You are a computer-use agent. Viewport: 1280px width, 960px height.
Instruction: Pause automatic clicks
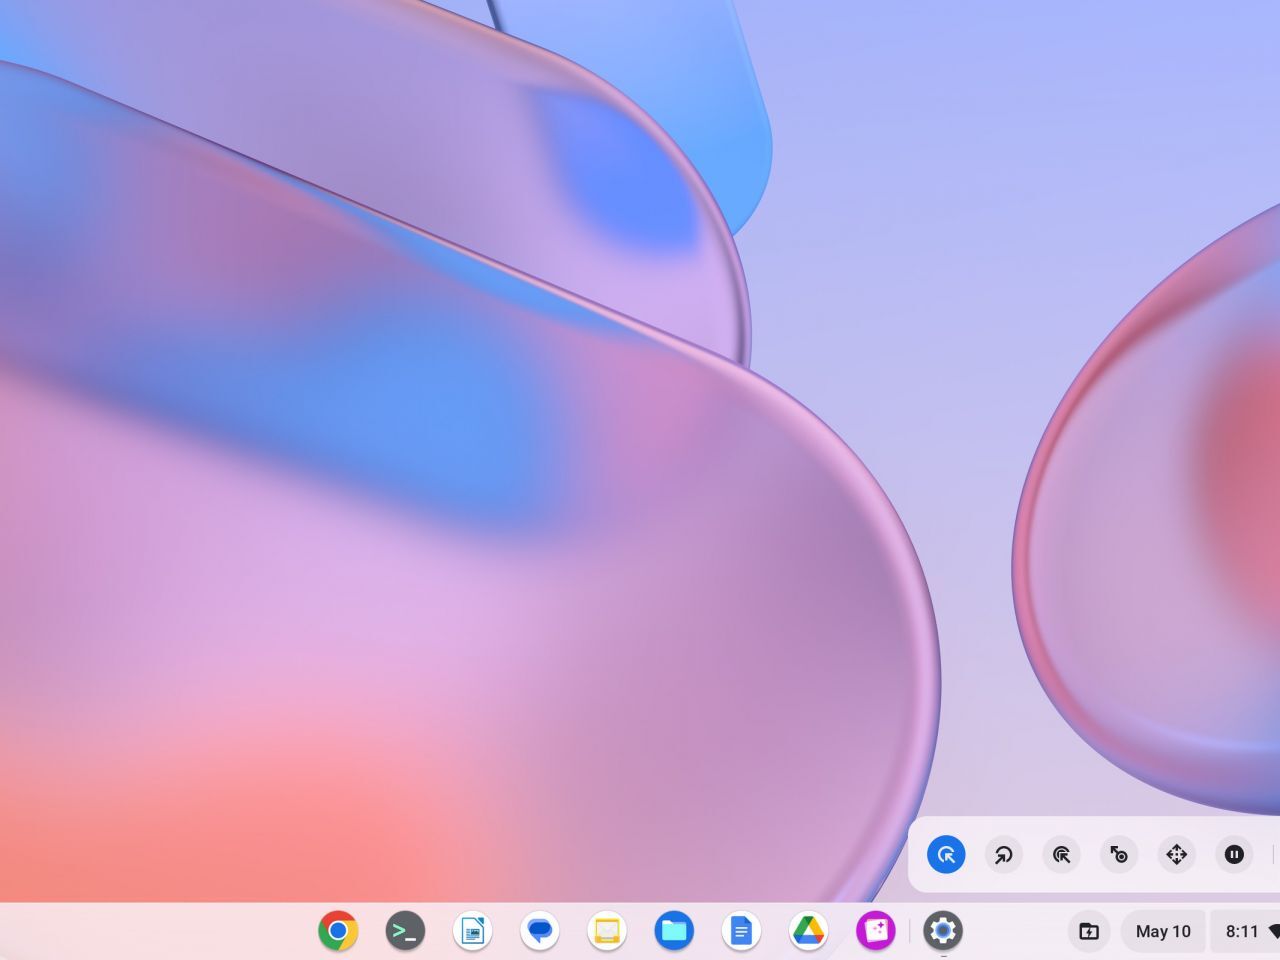point(1234,855)
